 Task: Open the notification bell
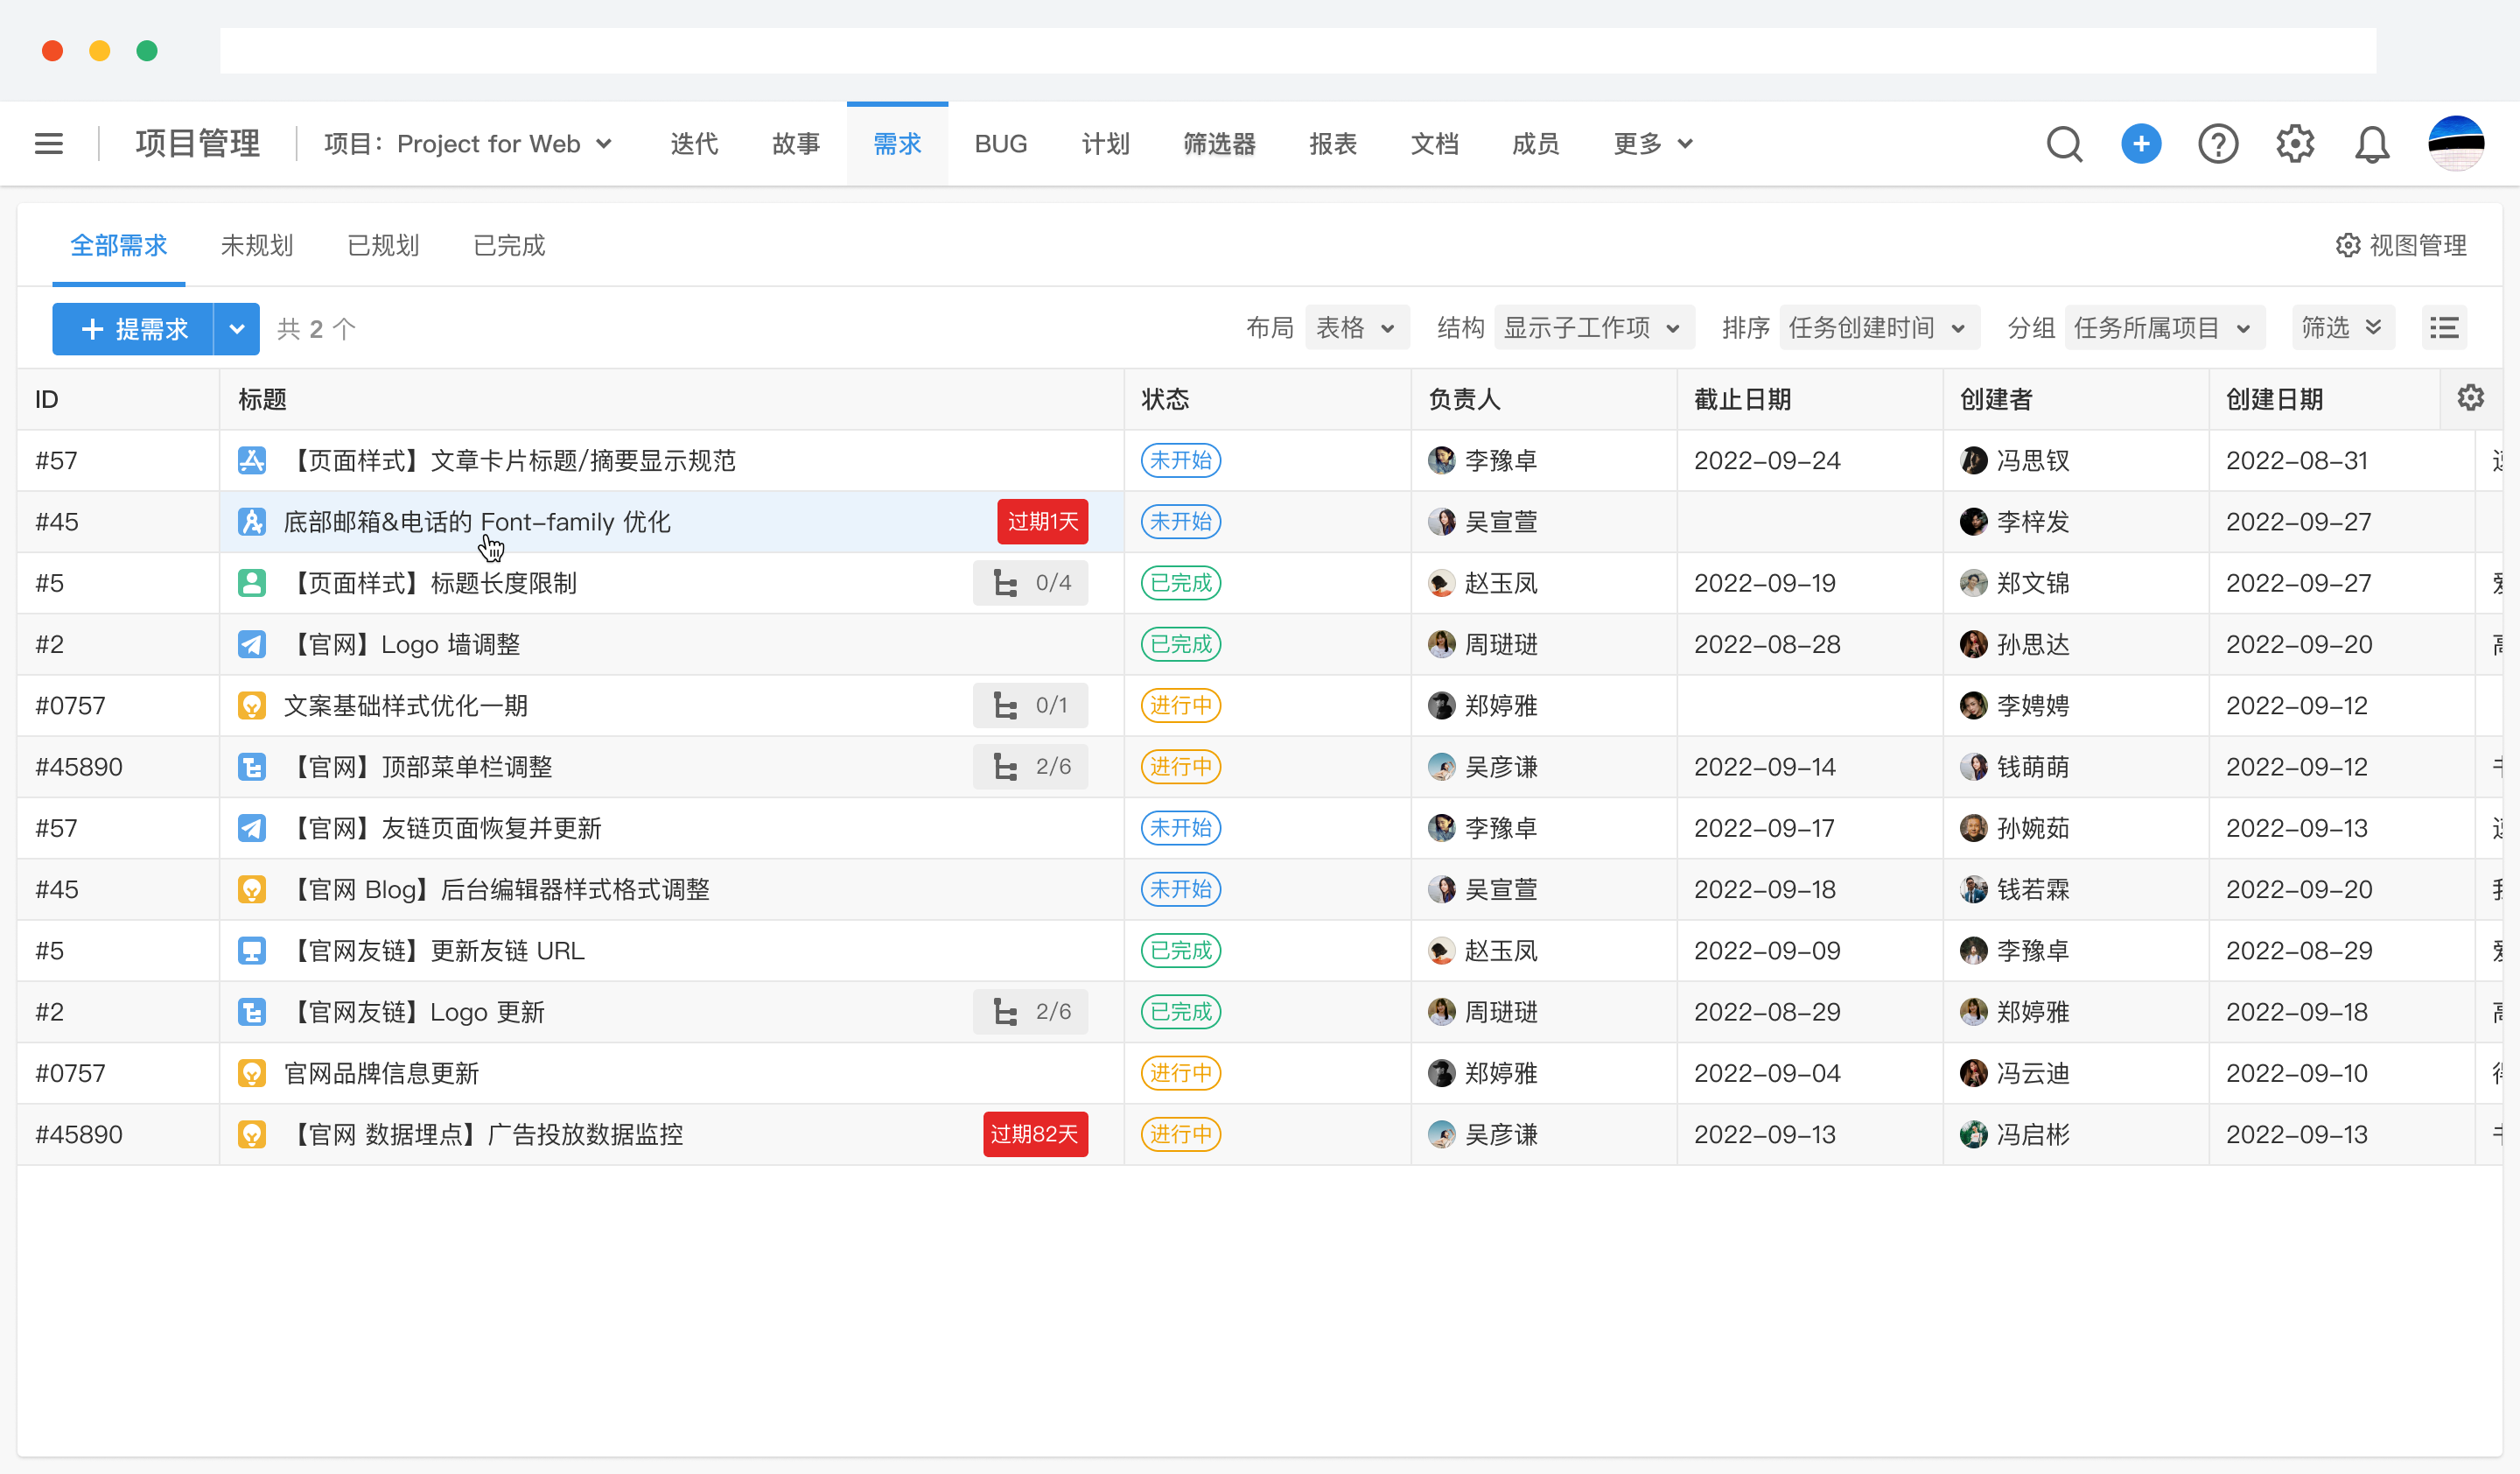[x=2372, y=144]
